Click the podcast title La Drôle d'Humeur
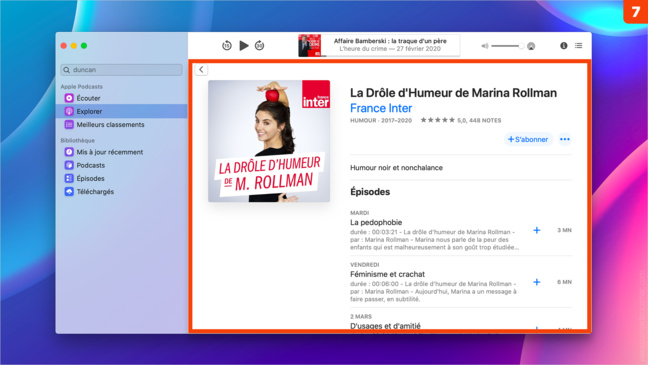Viewport: 648px width, 365px height. pos(453,93)
